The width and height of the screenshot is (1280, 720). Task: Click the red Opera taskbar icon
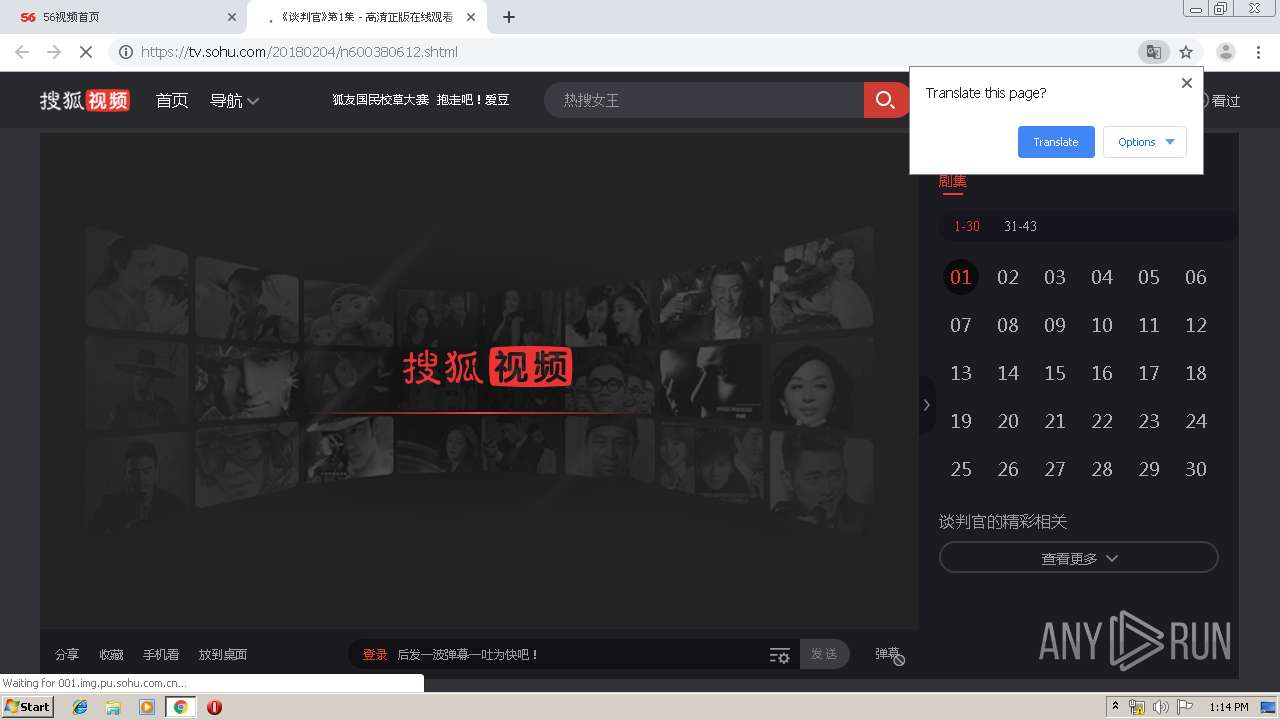[214, 707]
